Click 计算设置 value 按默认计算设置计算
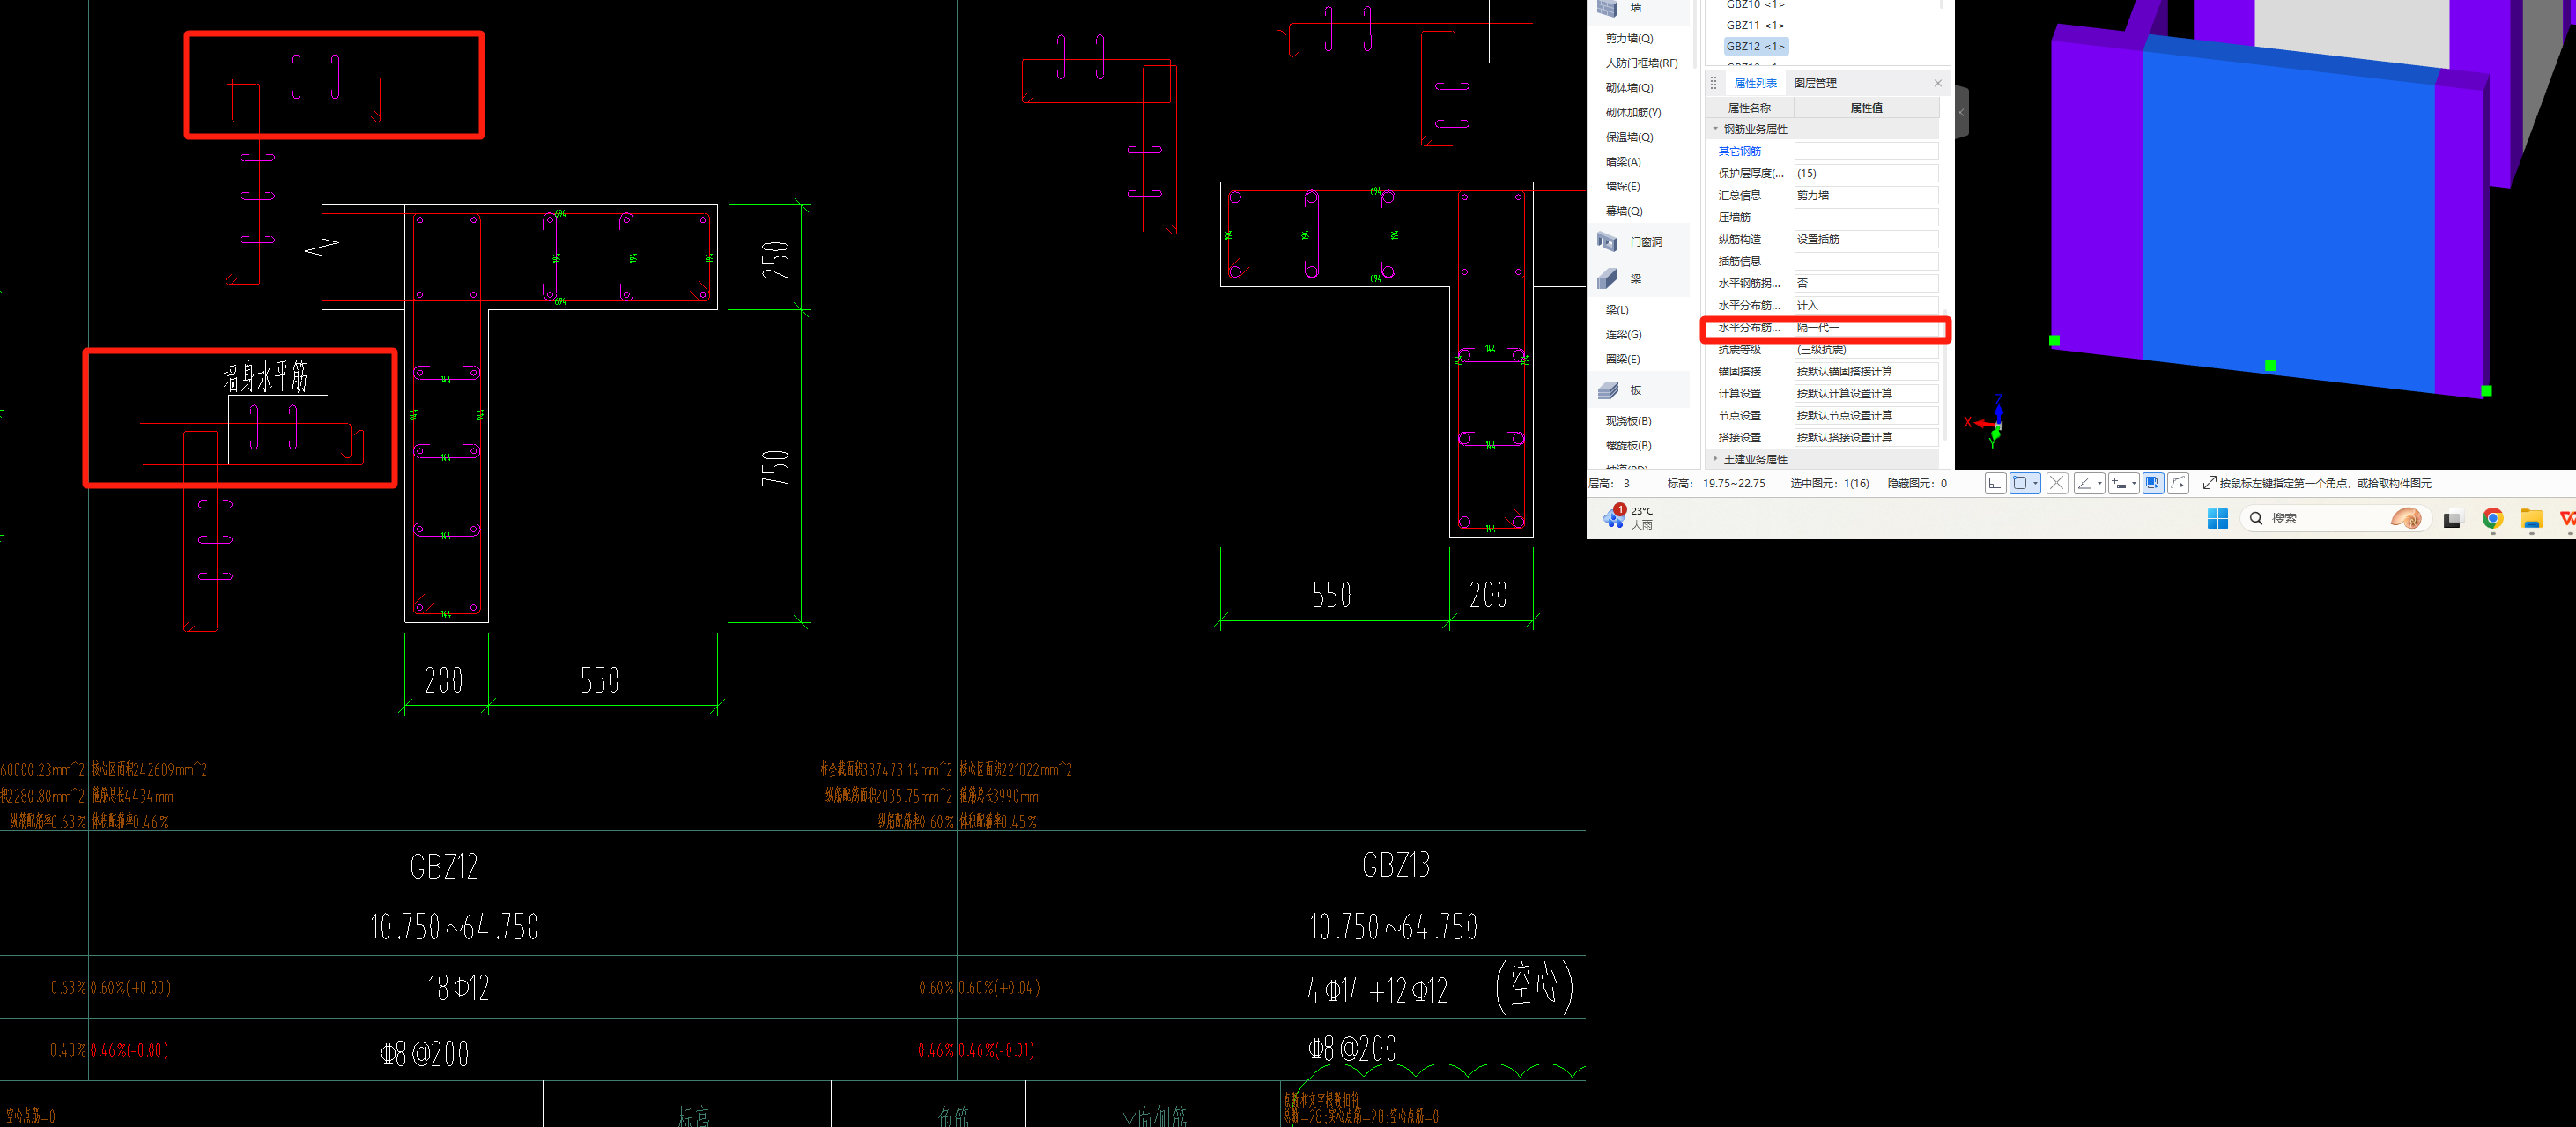 1866,393
